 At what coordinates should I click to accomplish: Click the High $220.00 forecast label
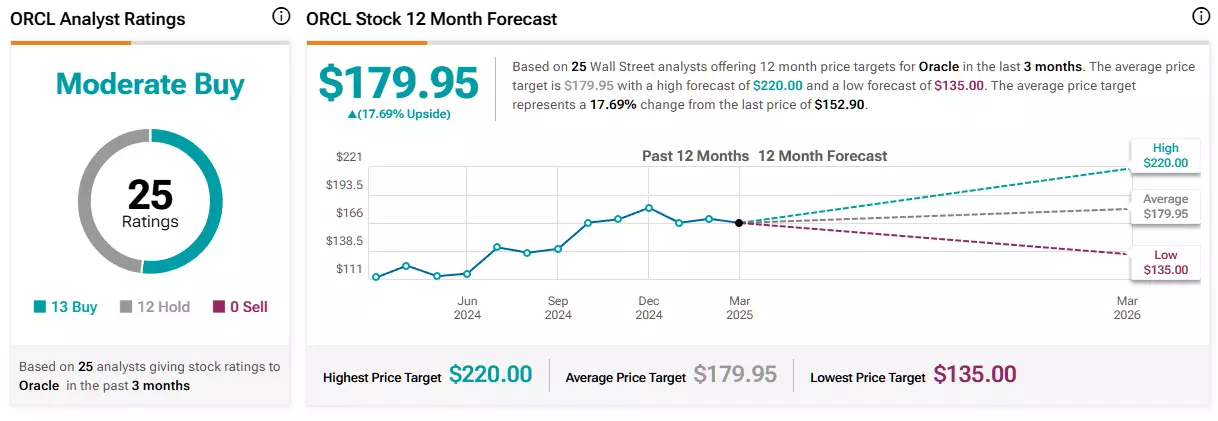(x=1166, y=155)
